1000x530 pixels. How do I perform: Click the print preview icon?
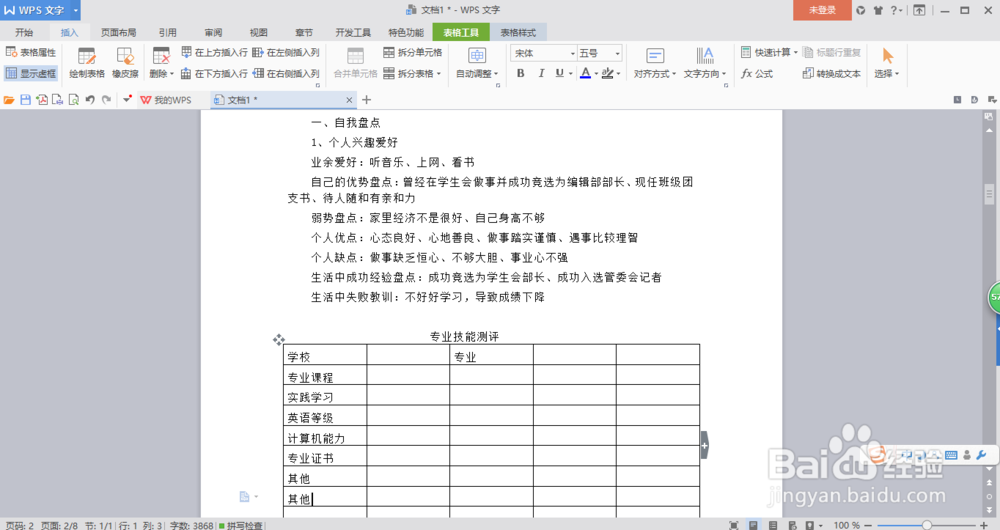point(74,99)
